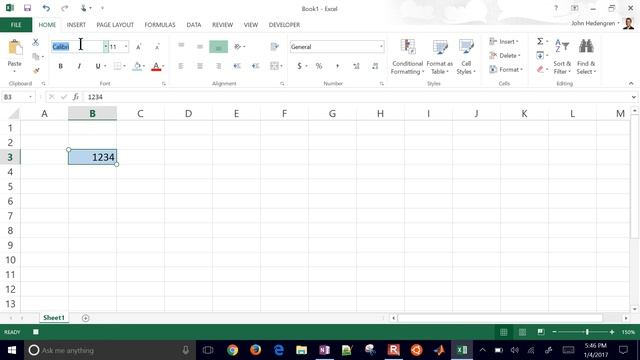640x360 pixels.
Task: Set middle vertical alignment
Action: click(x=200, y=47)
